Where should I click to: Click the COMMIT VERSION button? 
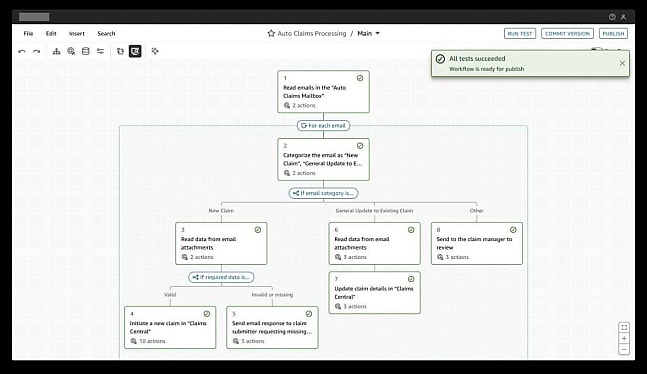567,33
